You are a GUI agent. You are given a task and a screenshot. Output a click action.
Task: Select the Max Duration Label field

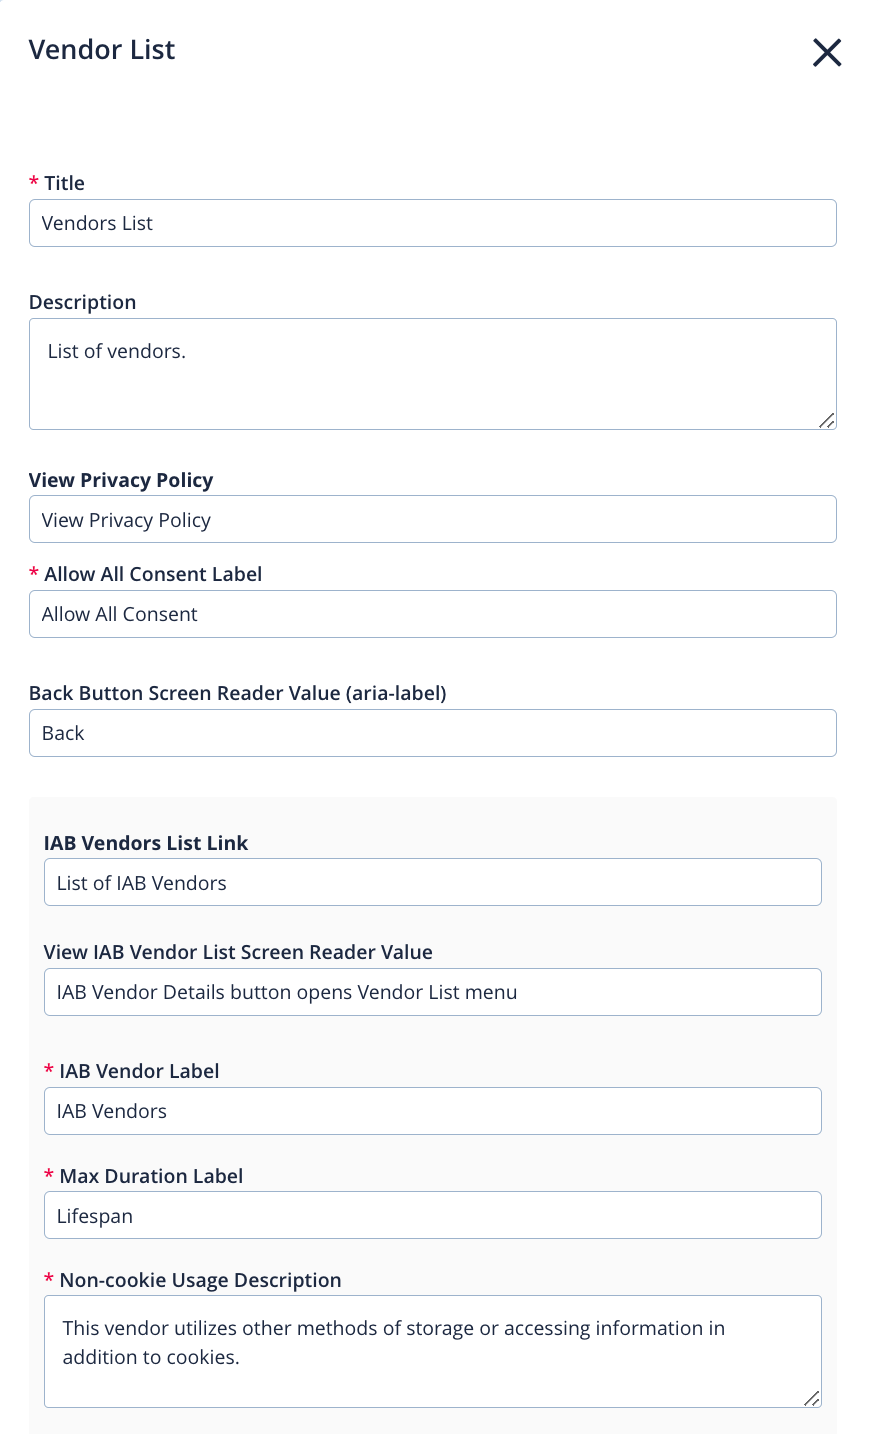pos(432,1216)
